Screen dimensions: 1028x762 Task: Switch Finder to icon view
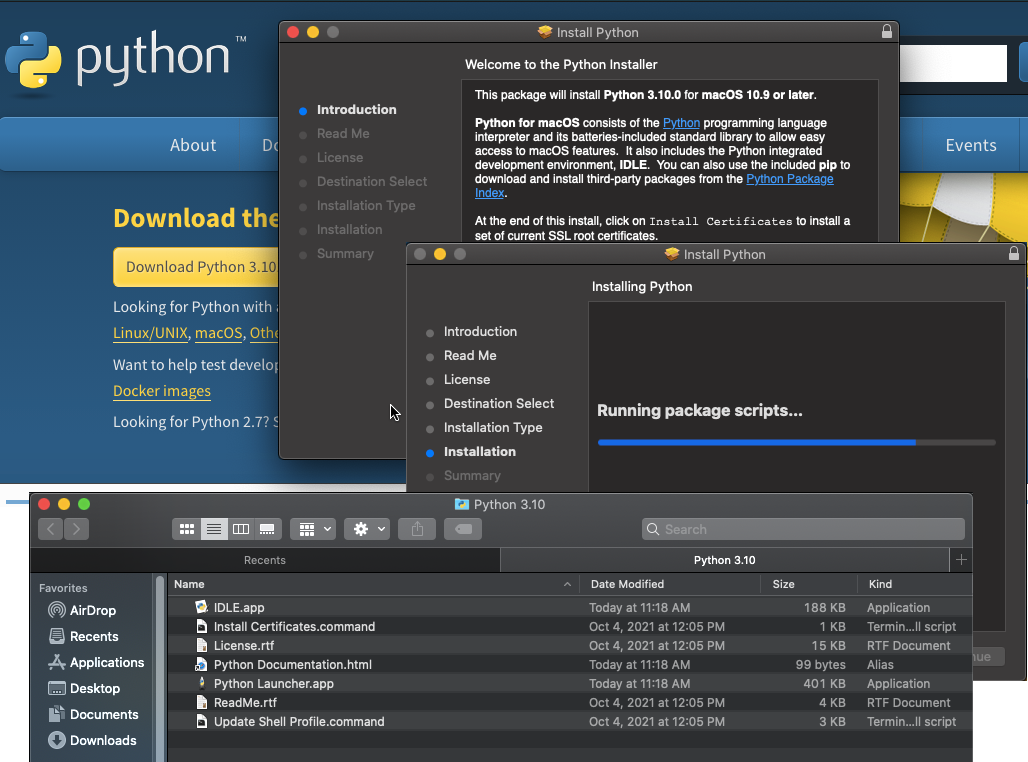187,529
